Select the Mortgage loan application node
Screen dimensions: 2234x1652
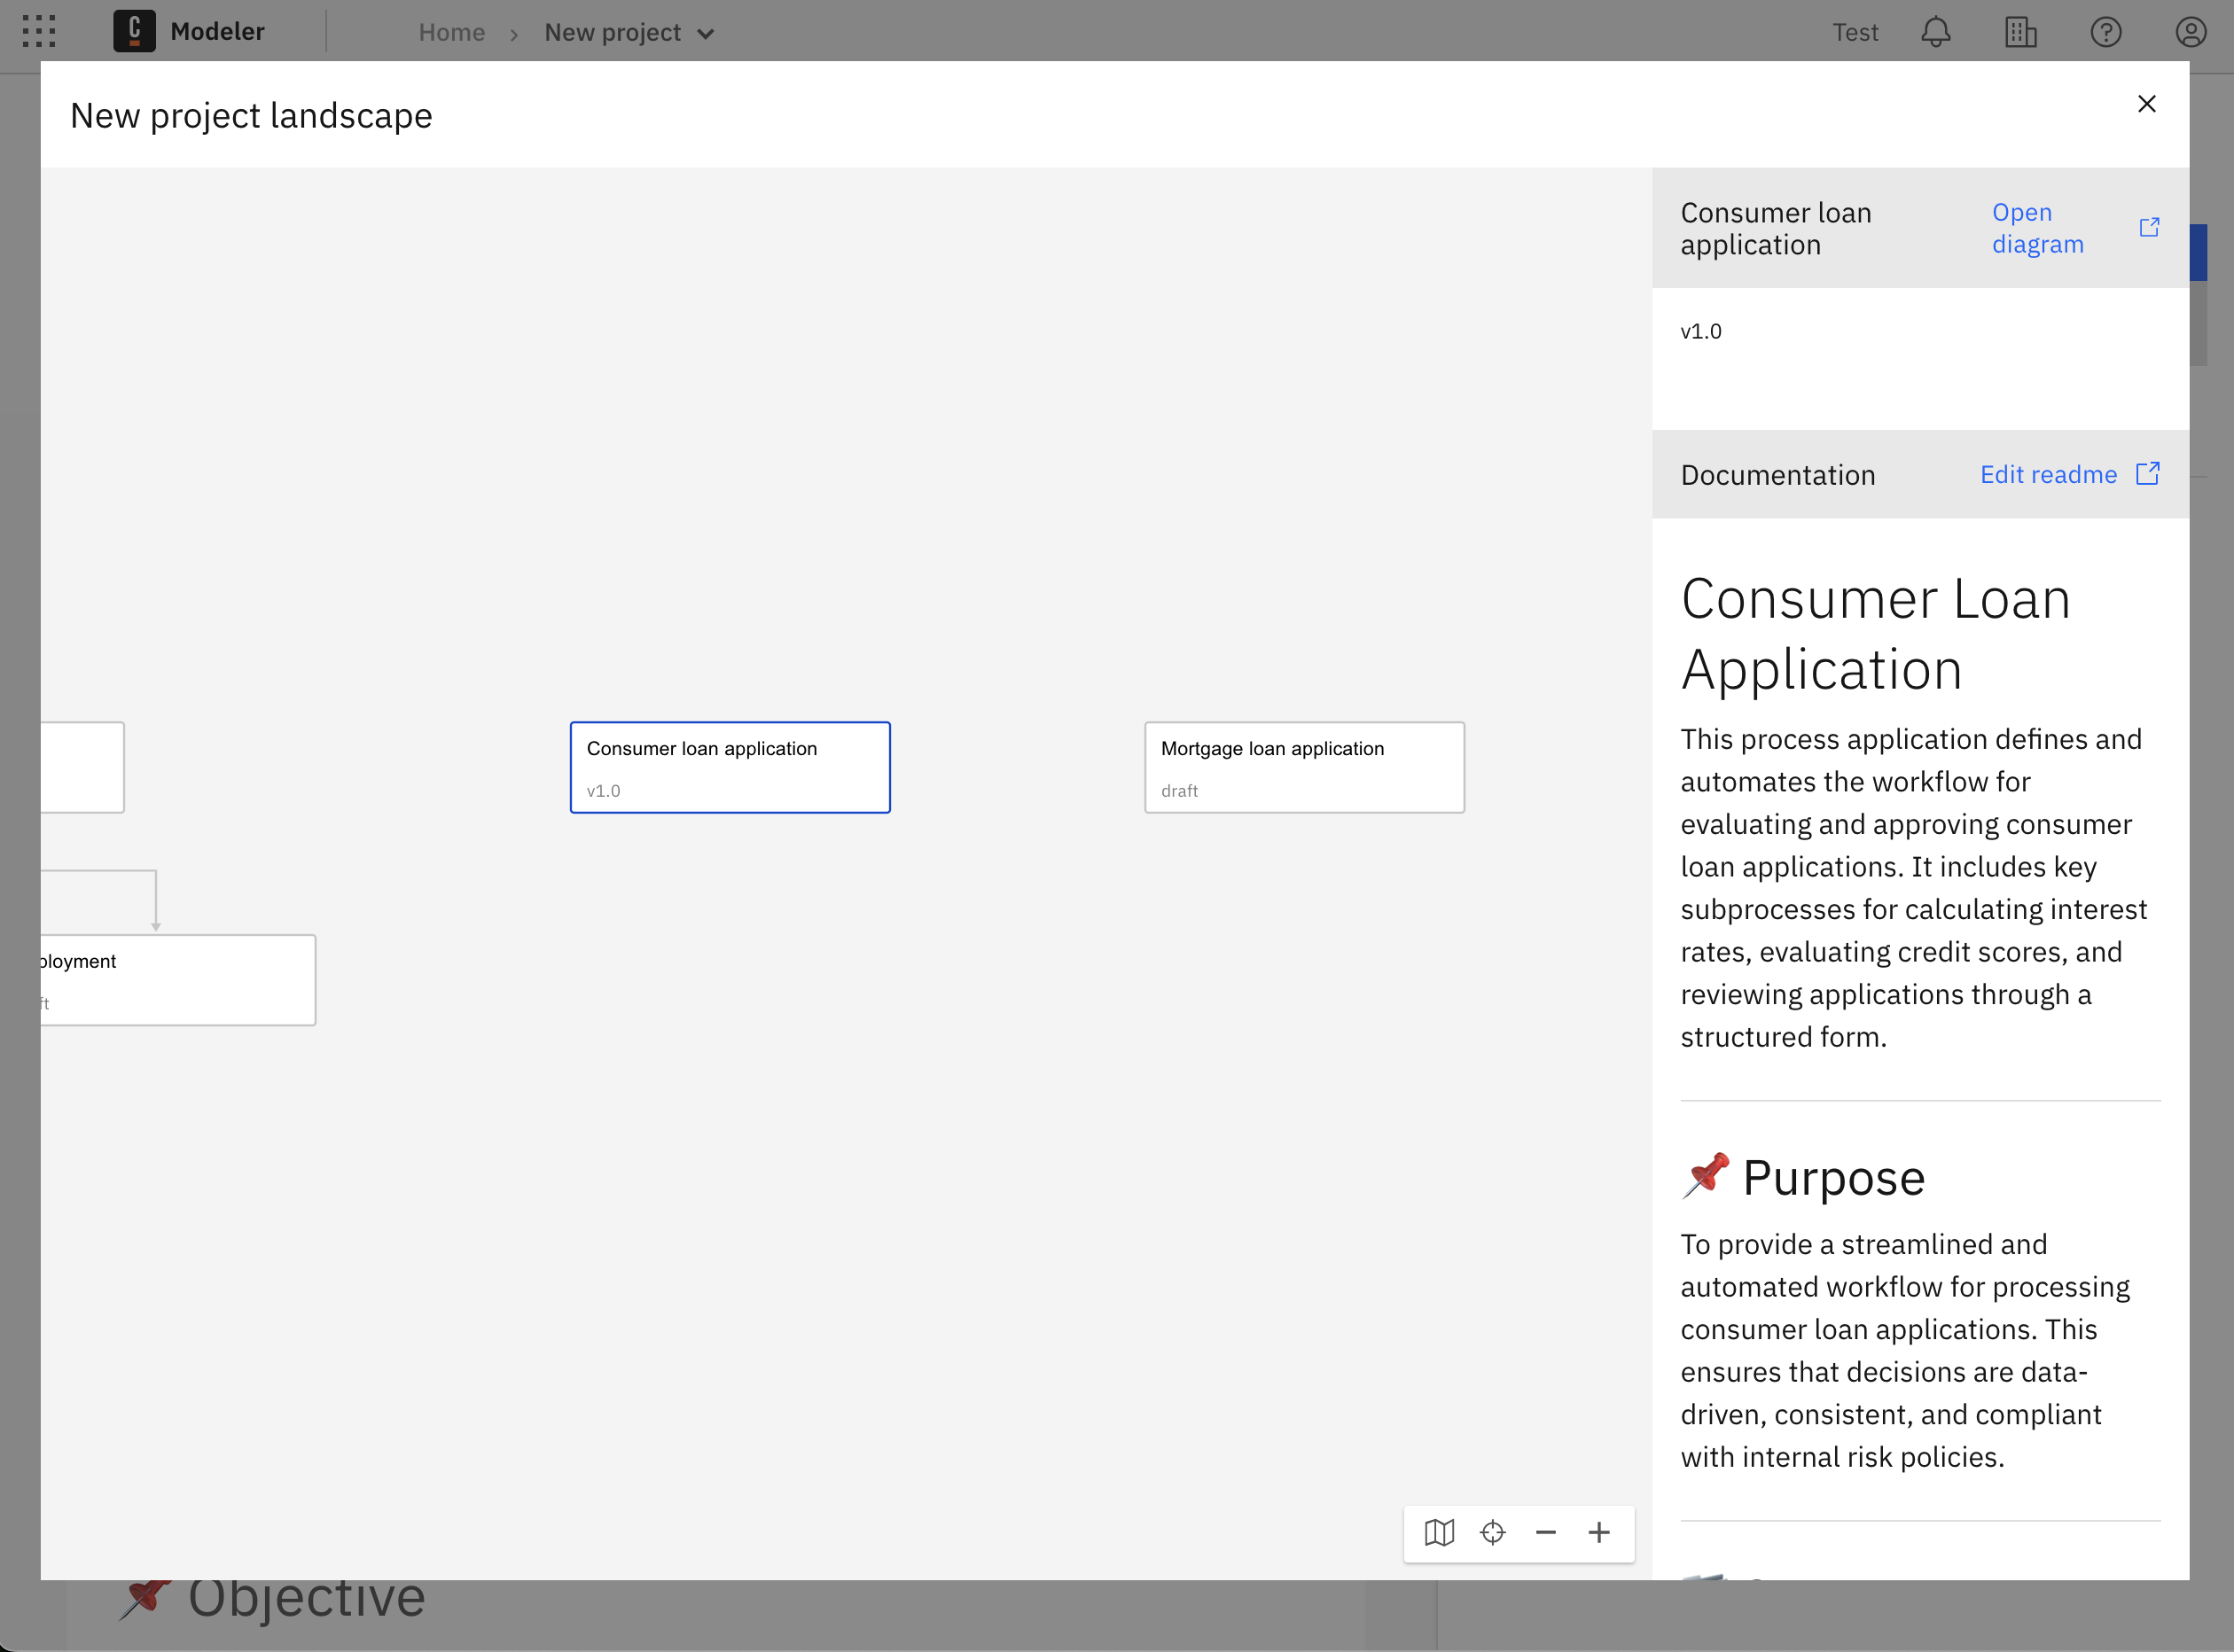[x=1304, y=767]
